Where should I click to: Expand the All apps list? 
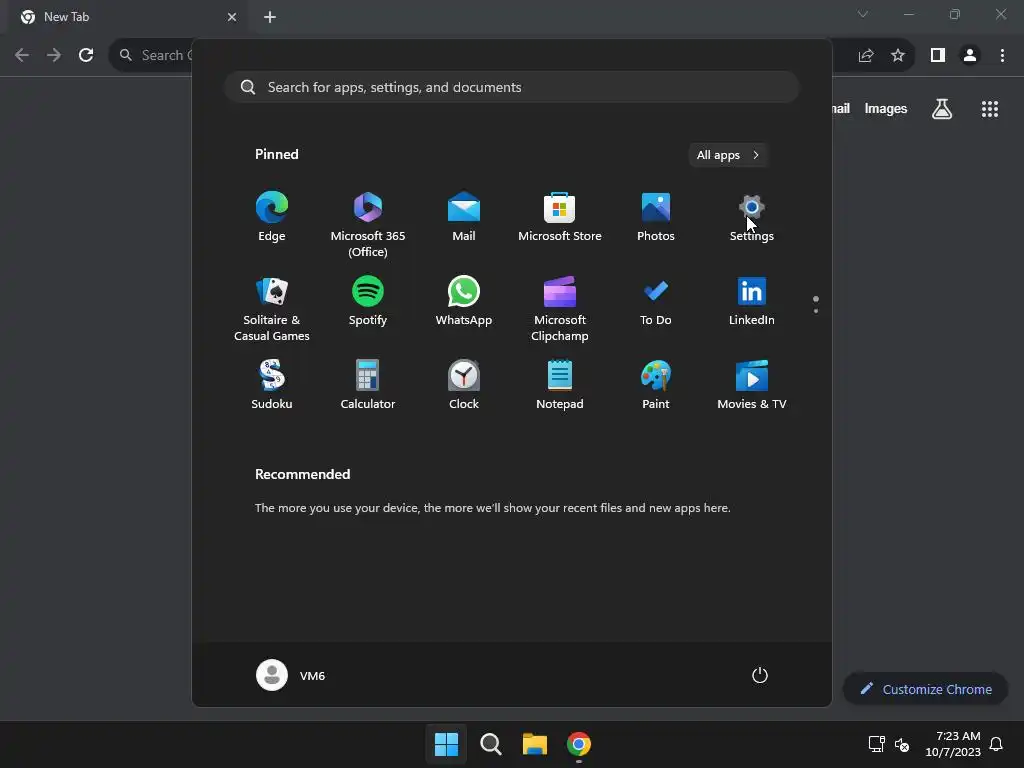tap(728, 155)
